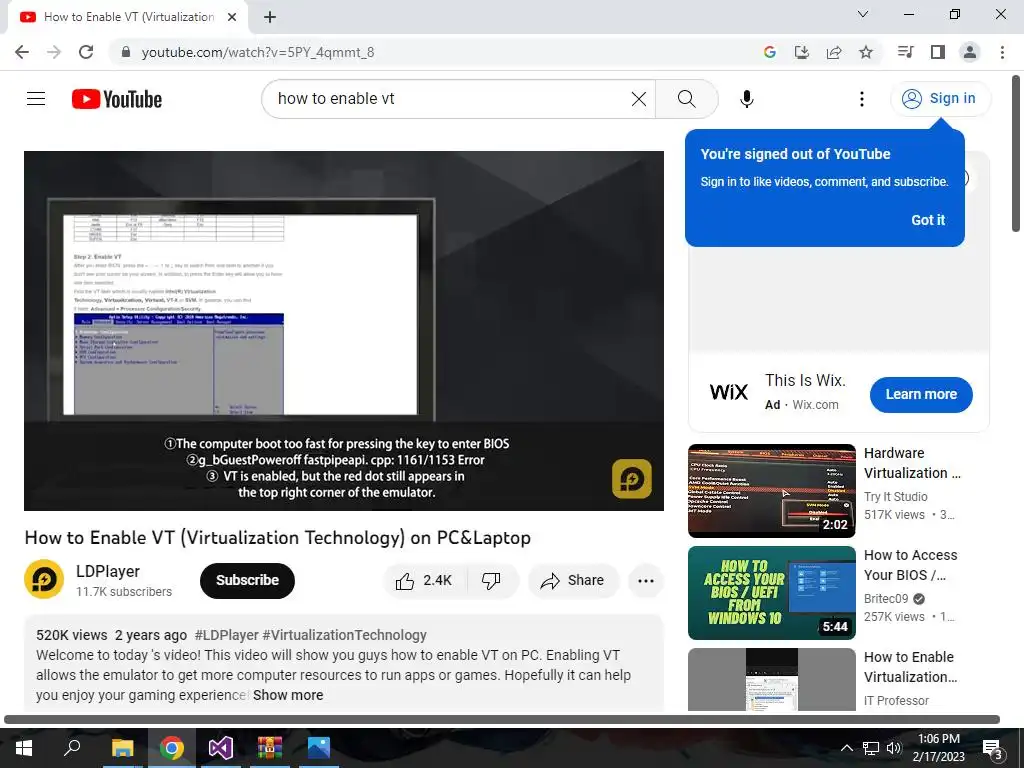Open File Explorer from taskbar
Screen dimensions: 1024x768
[122, 748]
